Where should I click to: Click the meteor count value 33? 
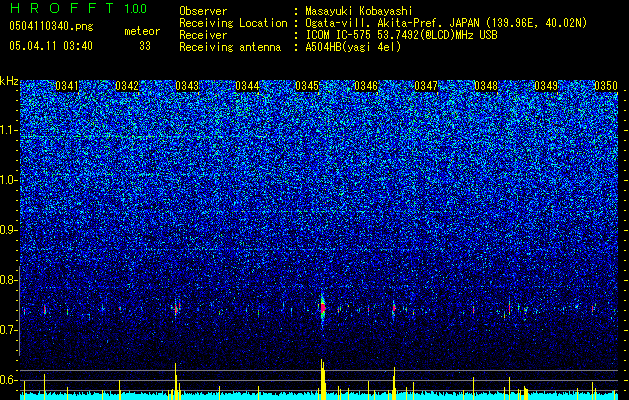point(145,46)
